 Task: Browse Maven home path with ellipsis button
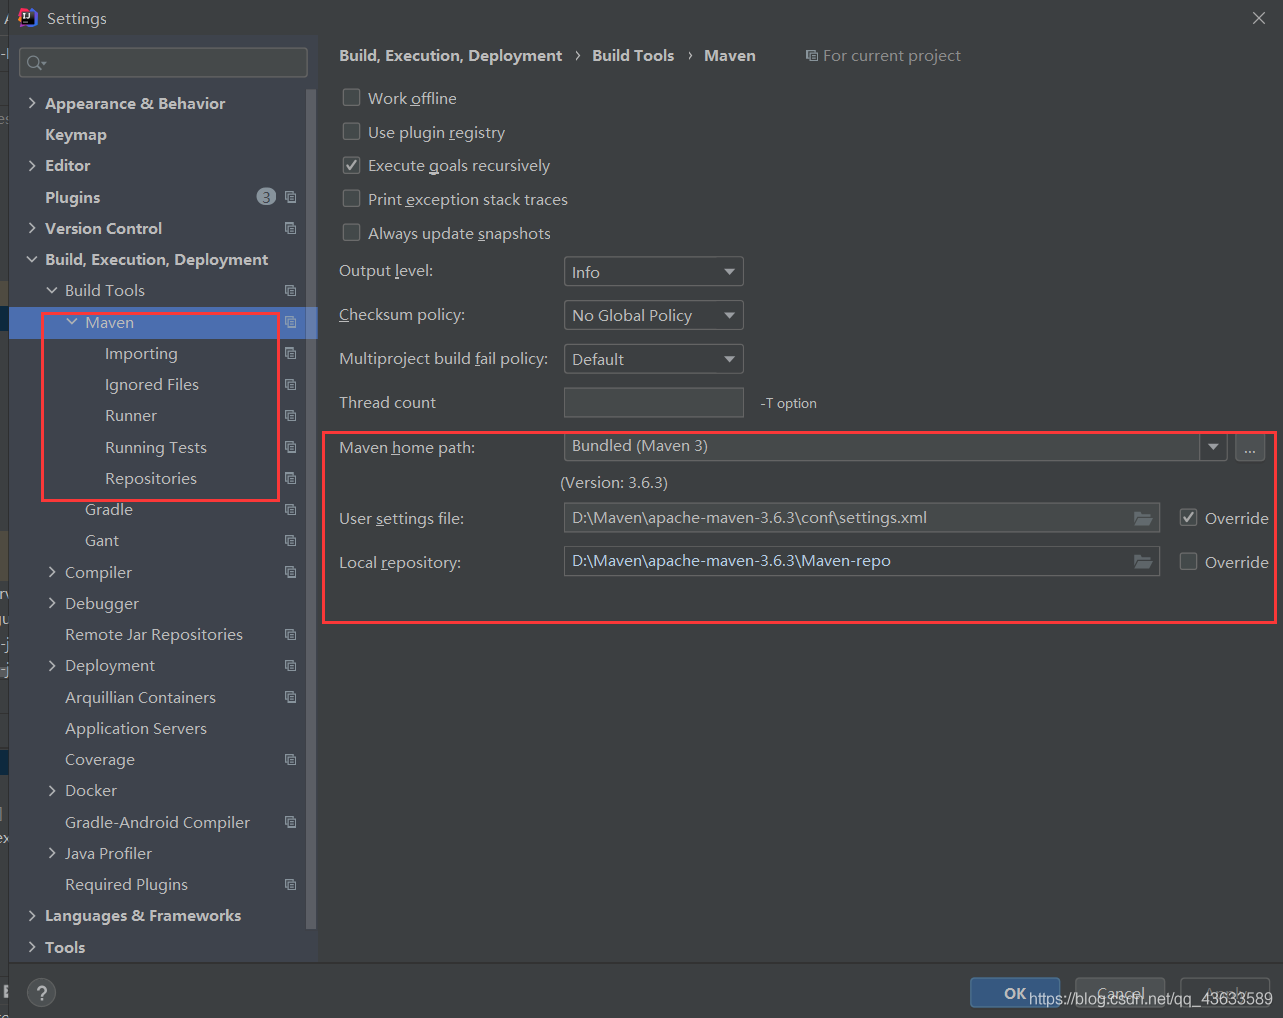coord(1250,447)
